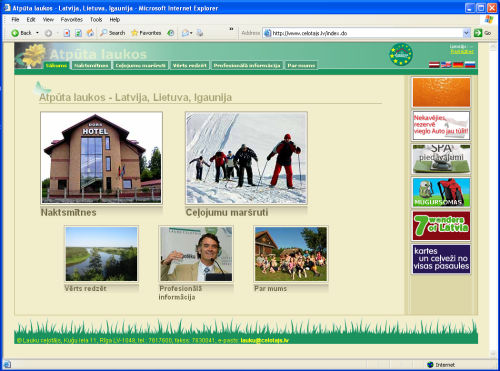Expand the toolbar overflow chevron

(231, 29)
